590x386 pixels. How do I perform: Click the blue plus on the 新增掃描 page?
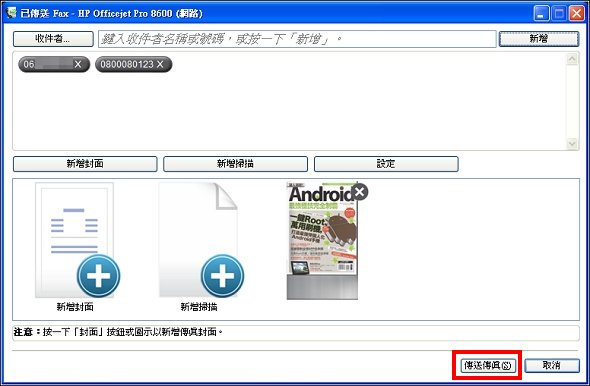[x=222, y=276]
